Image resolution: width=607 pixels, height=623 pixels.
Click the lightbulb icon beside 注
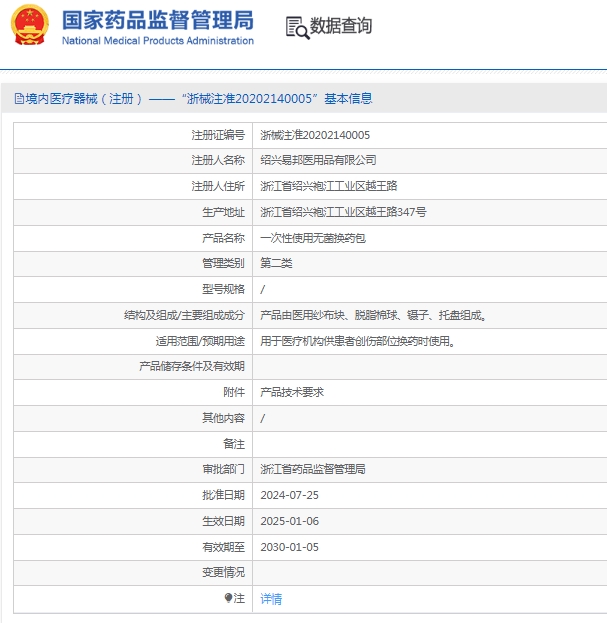228,598
